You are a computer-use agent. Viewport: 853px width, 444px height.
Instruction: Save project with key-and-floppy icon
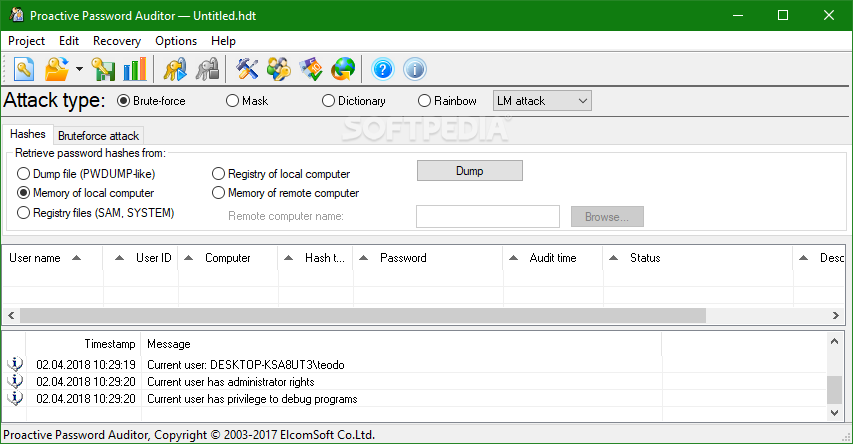coord(103,70)
